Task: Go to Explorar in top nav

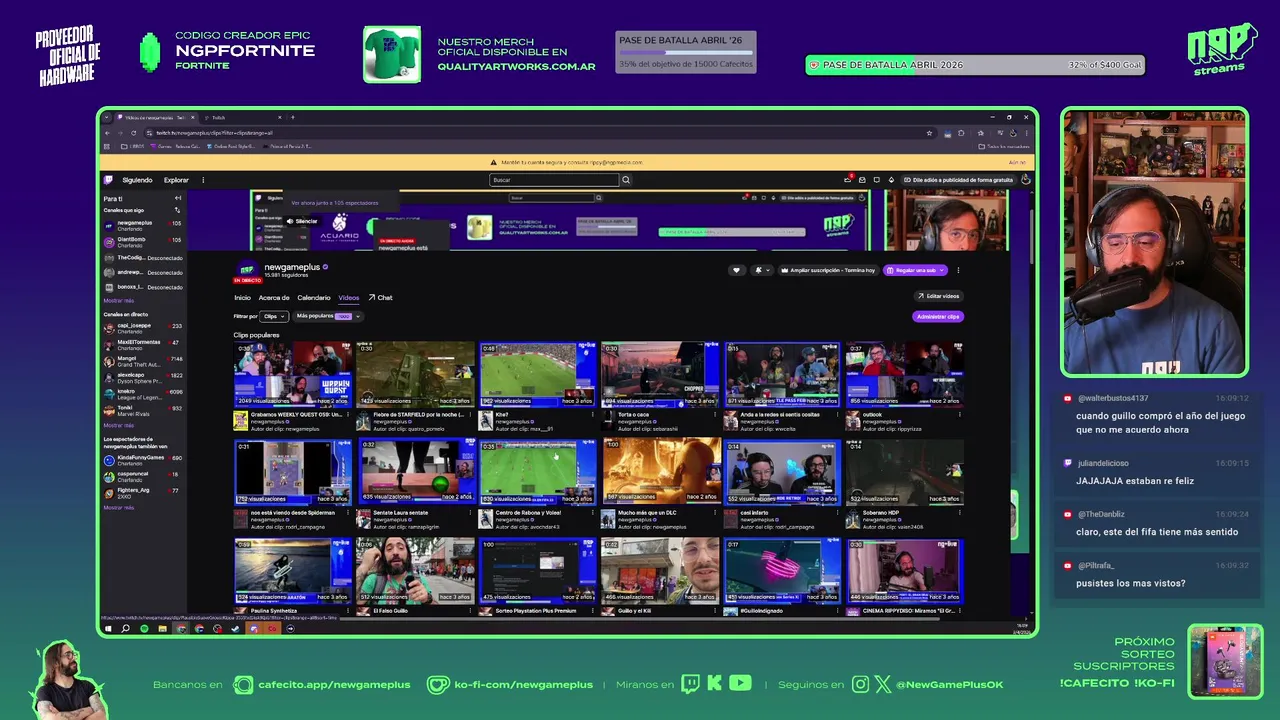Action: 176,180
